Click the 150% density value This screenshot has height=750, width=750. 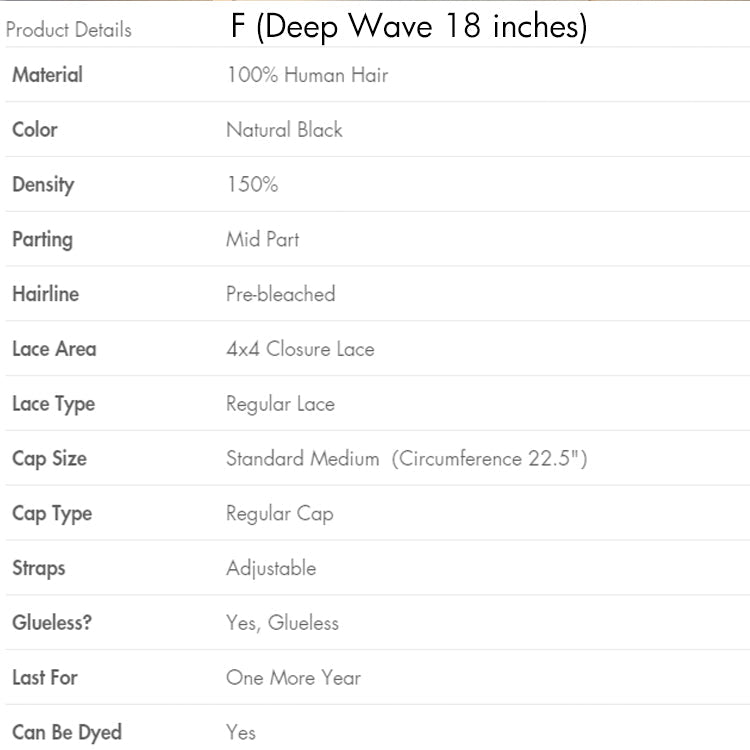click(x=252, y=185)
